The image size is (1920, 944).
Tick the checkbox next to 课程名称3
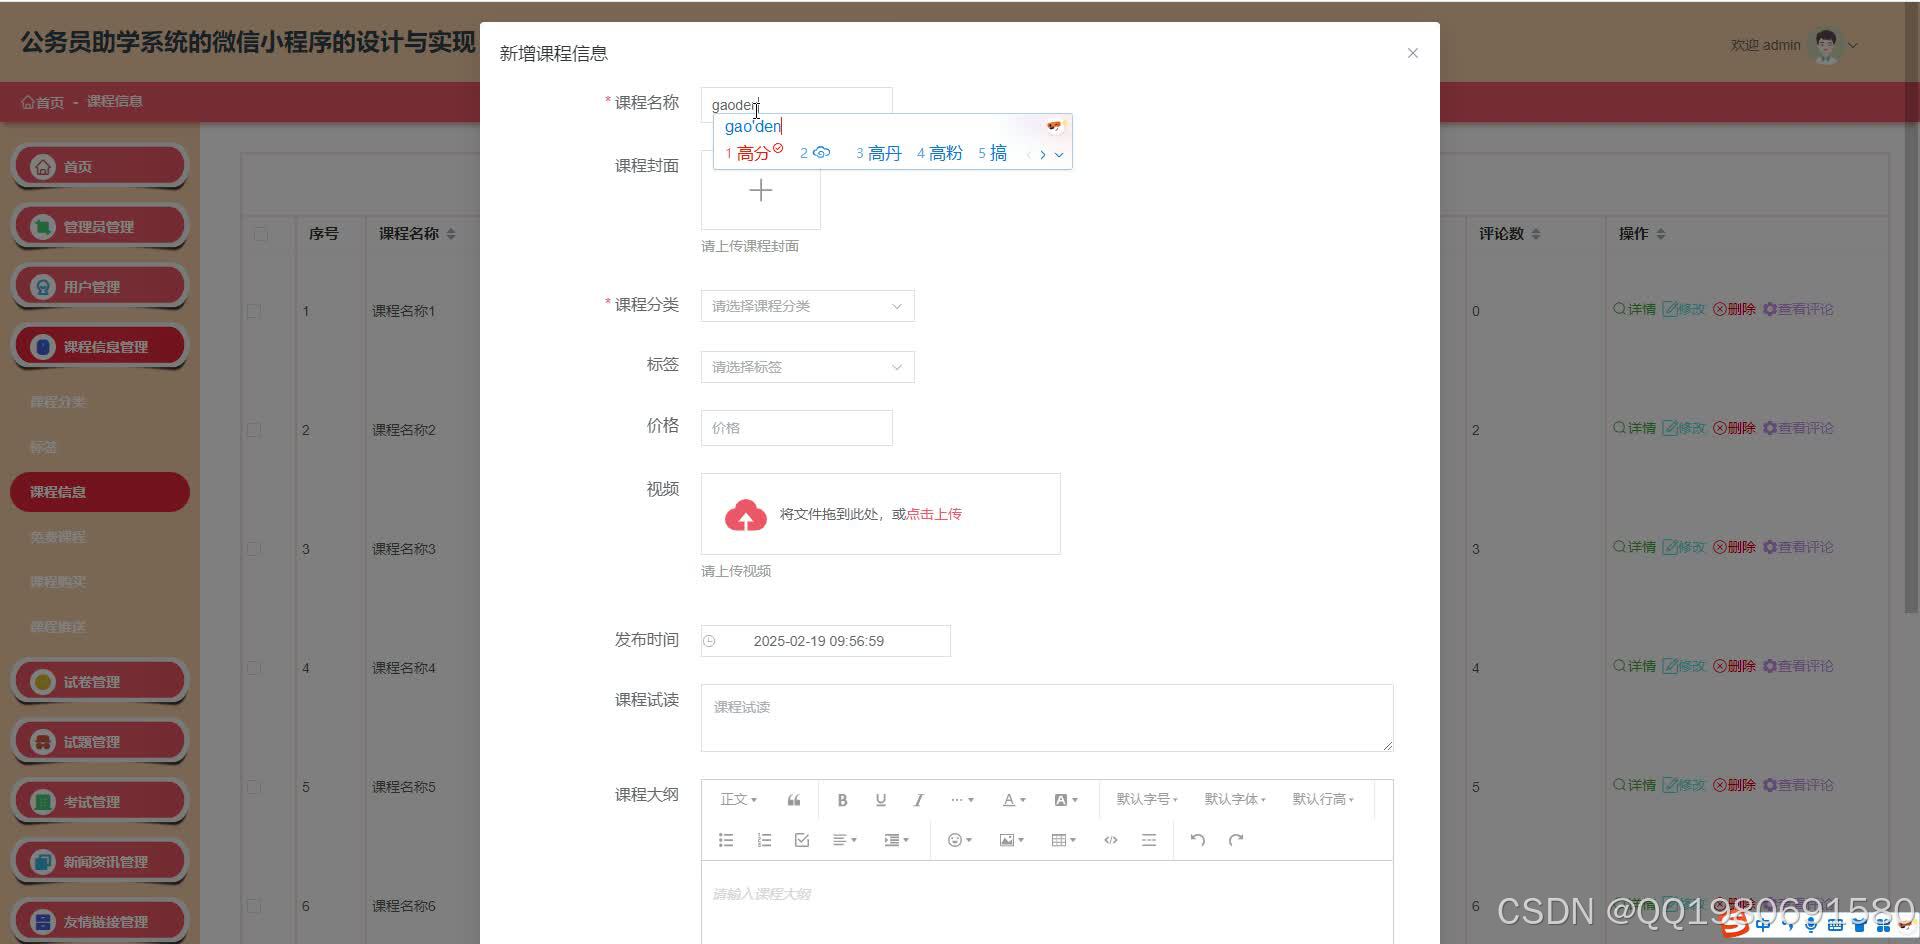pyautogui.click(x=254, y=547)
